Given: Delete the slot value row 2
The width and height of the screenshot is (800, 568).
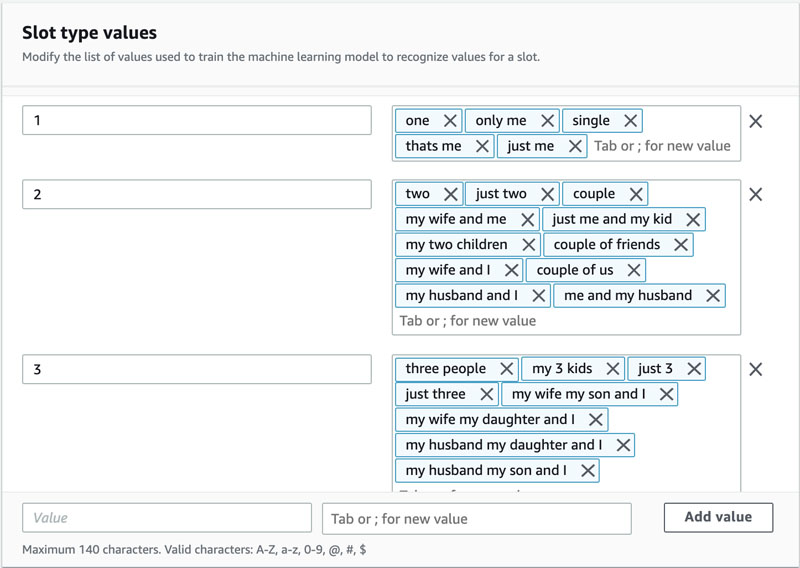Looking at the screenshot, I should point(756,194).
